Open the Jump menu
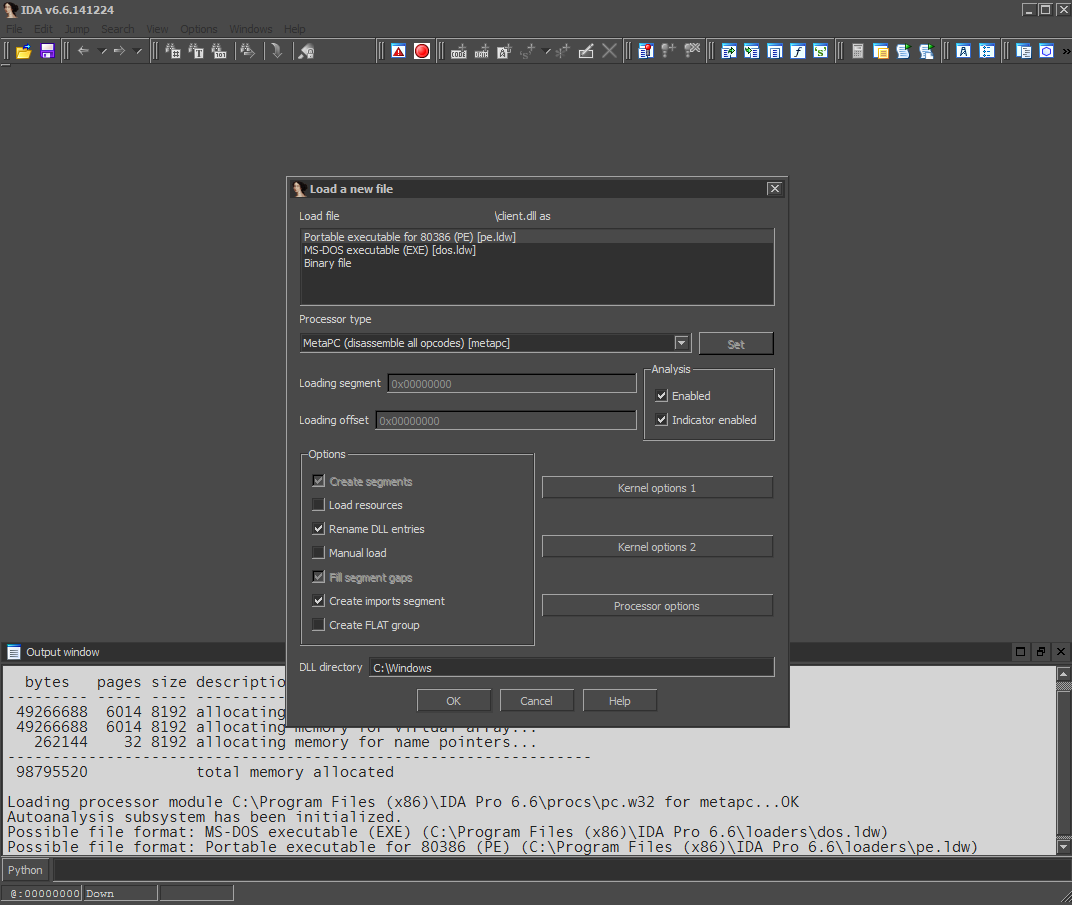Image resolution: width=1072 pixels, height=905 pixels. point(77,29)
